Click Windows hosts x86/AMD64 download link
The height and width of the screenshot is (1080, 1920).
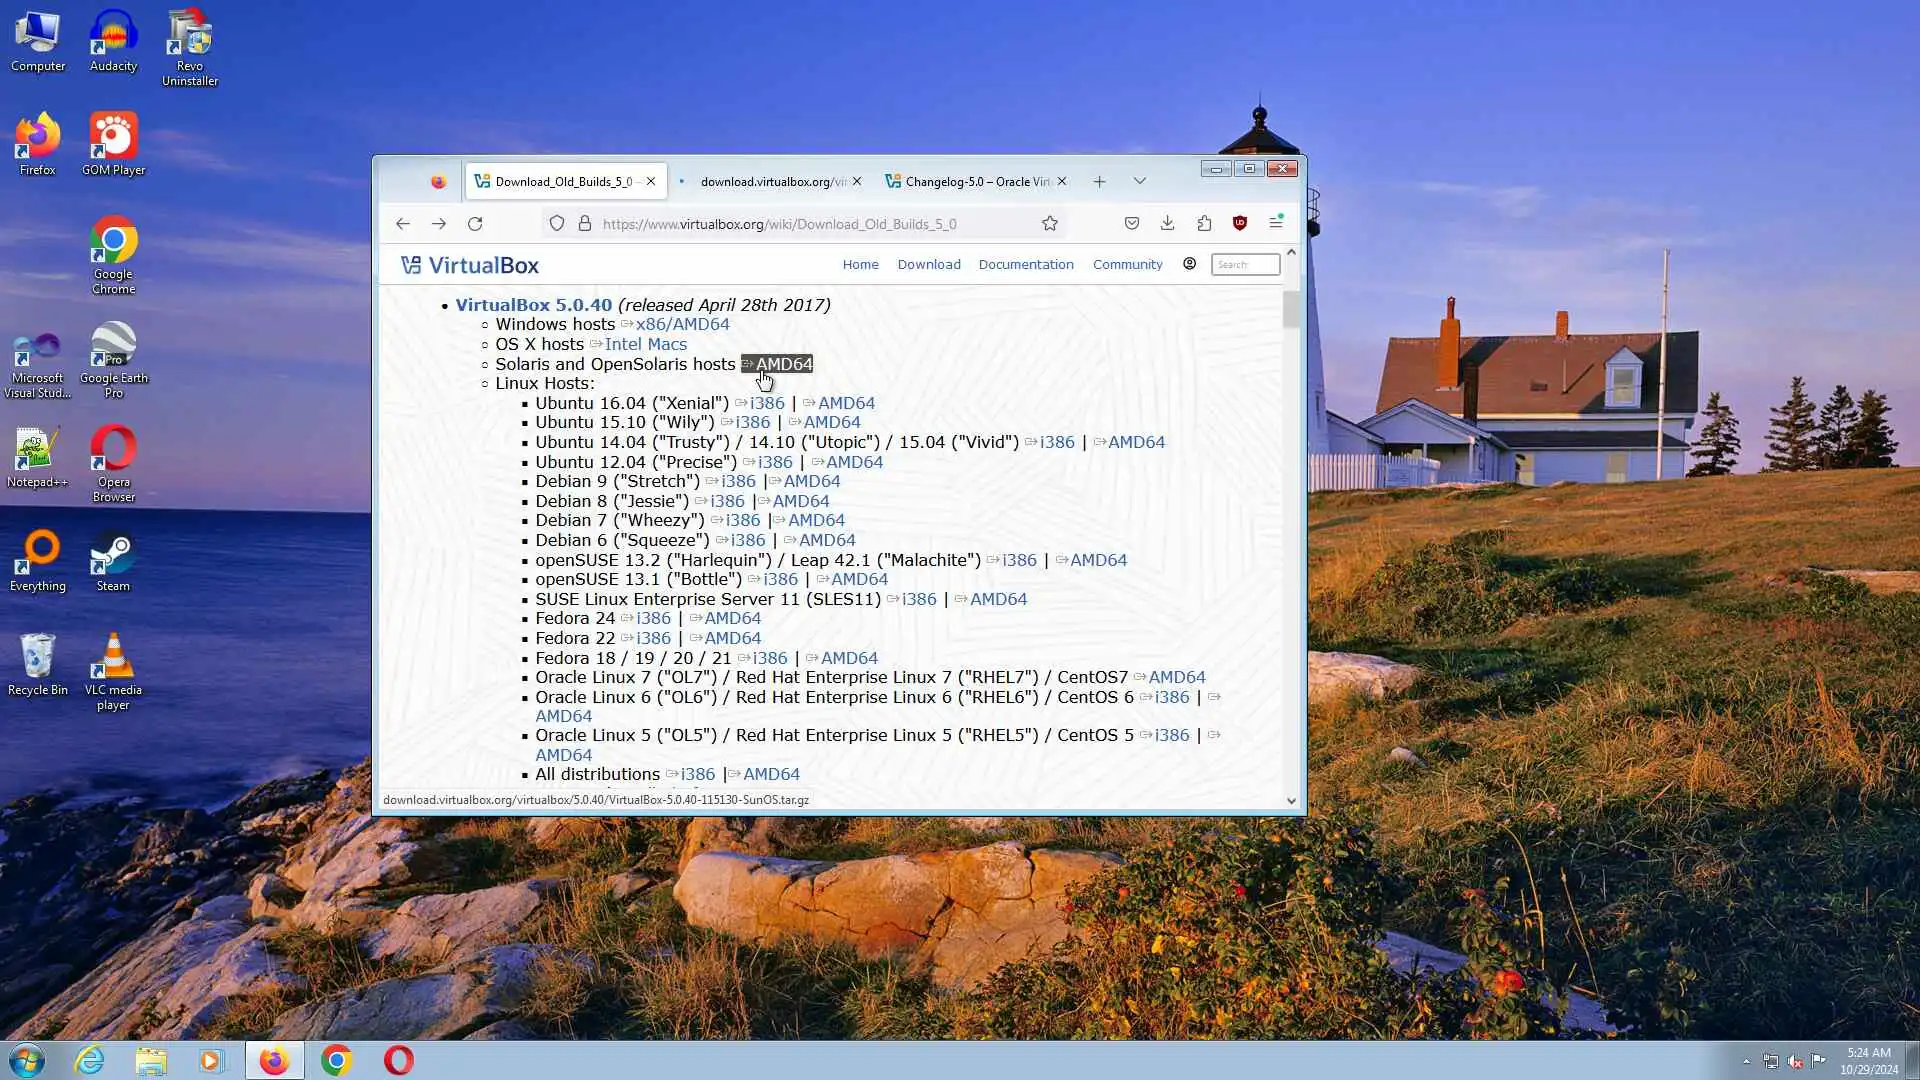[682, 325]
